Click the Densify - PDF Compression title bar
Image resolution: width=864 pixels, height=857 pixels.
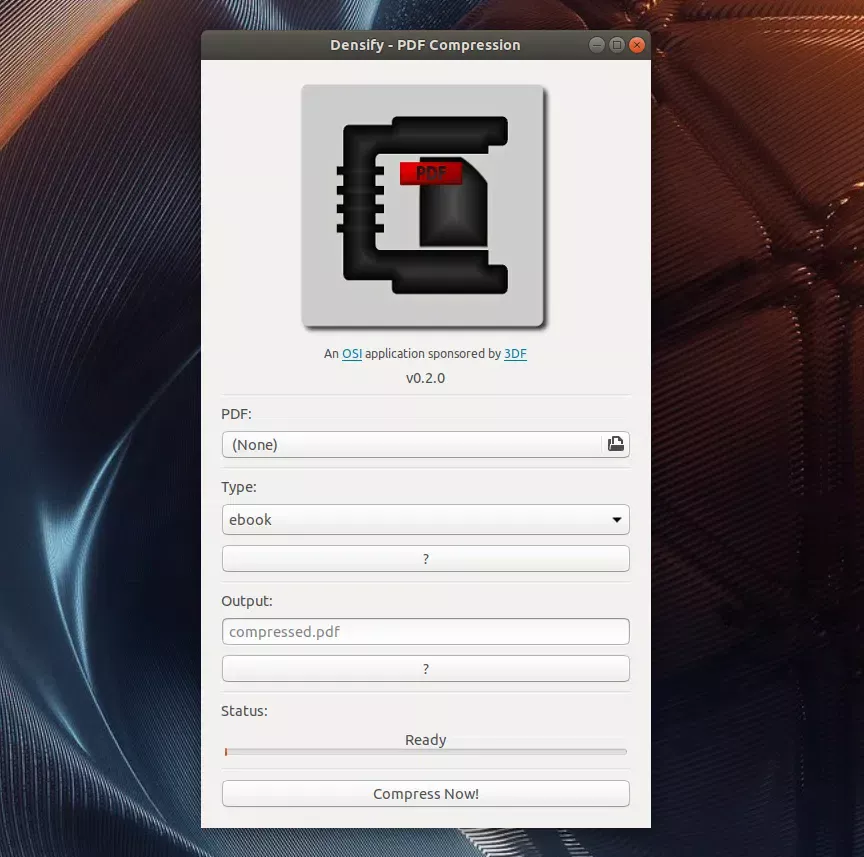pos(425,45)
